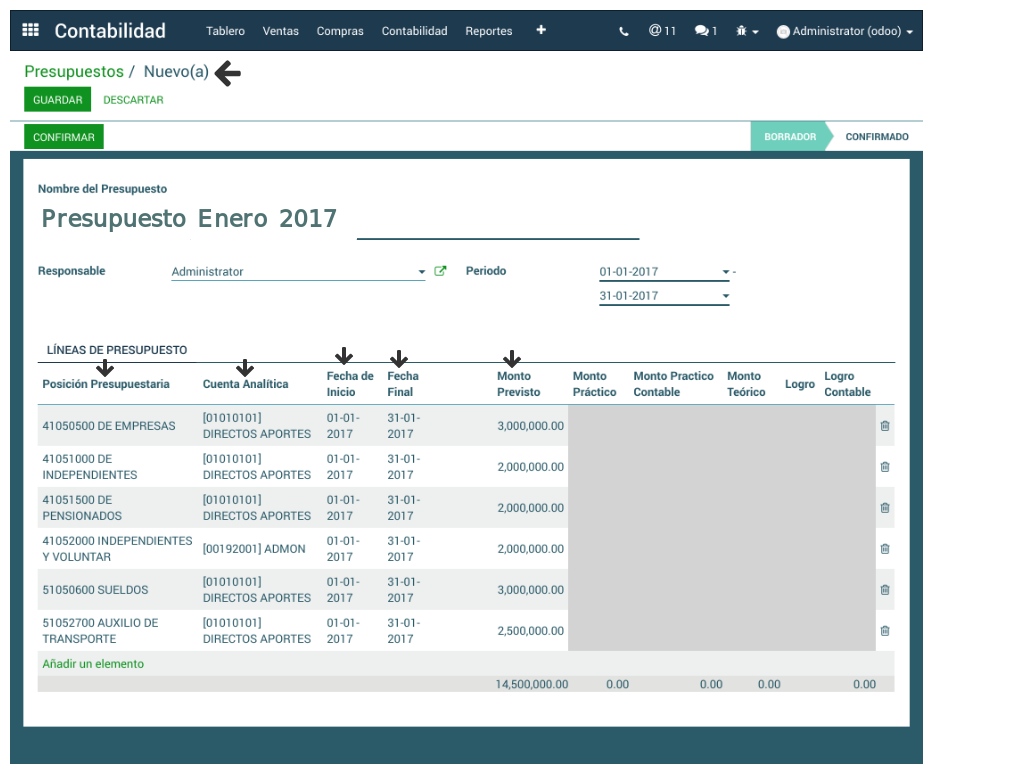
Task: Open the @ mentions notification counter
Action: 662,31
